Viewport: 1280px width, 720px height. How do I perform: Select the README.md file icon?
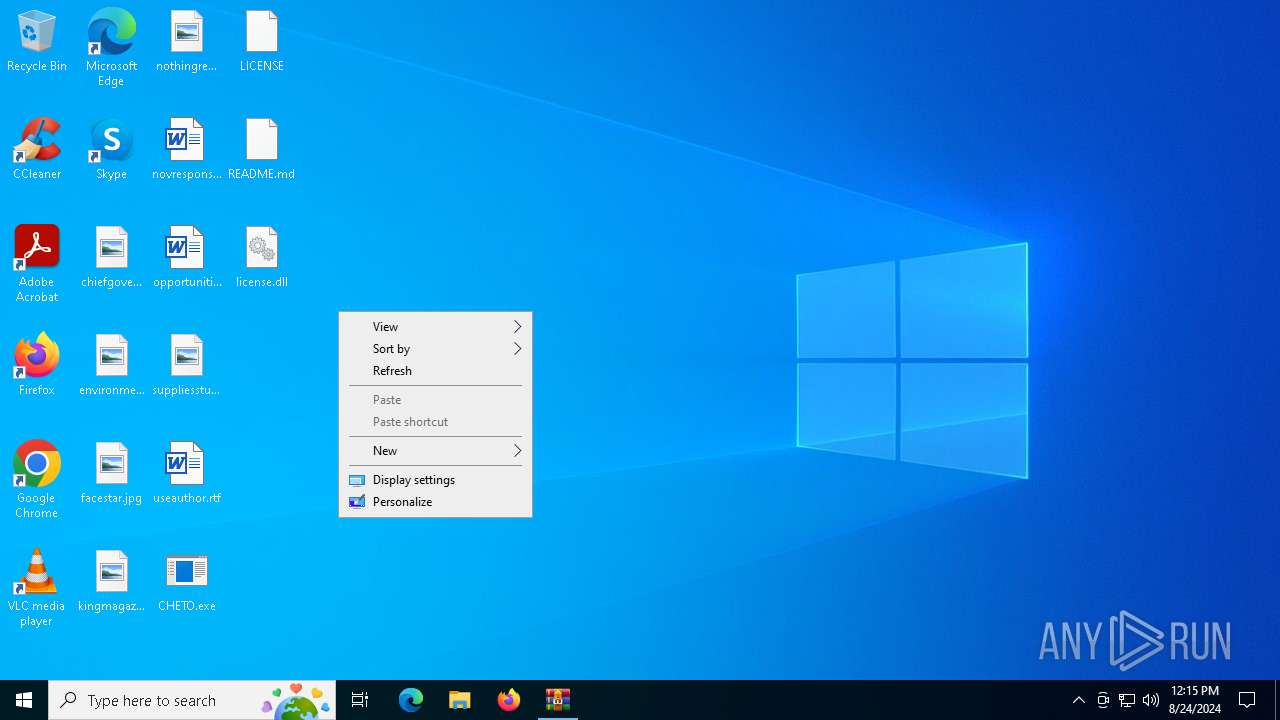262,150
